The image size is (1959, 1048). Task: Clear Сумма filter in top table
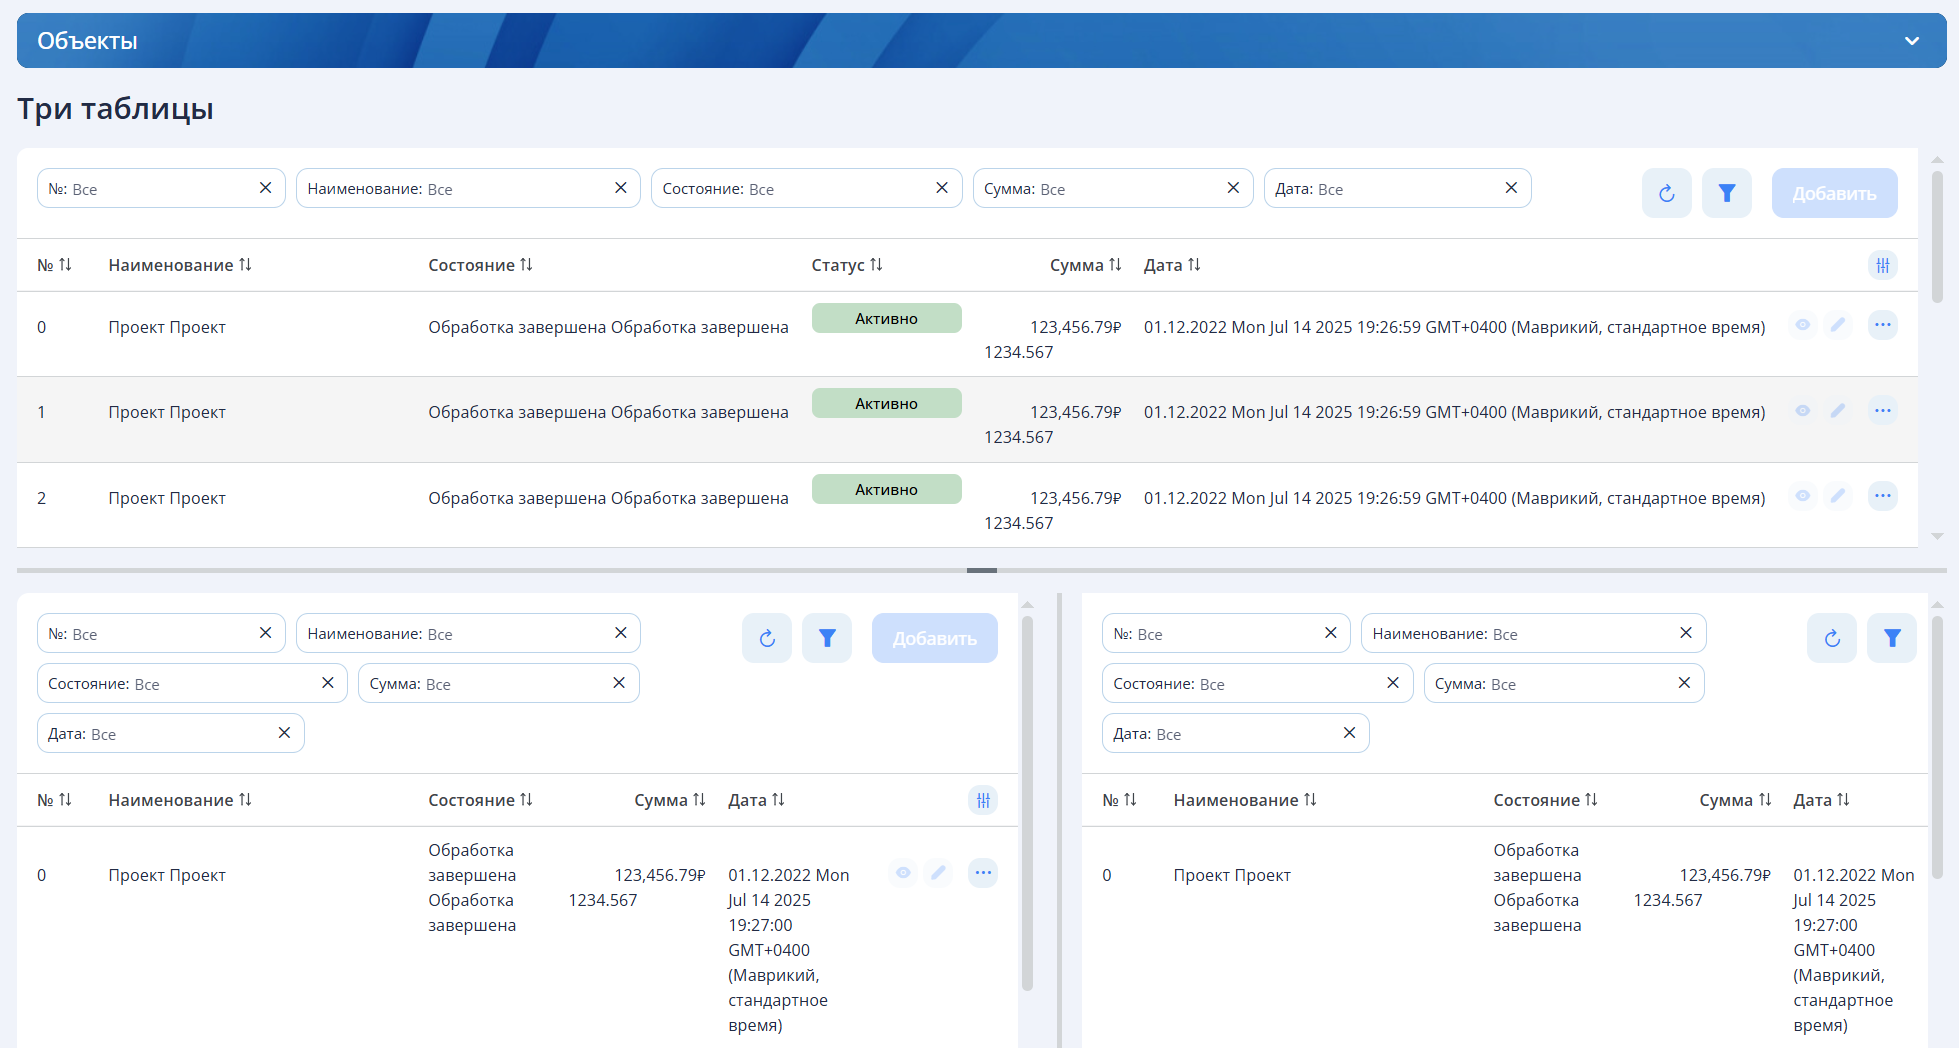1233,188
